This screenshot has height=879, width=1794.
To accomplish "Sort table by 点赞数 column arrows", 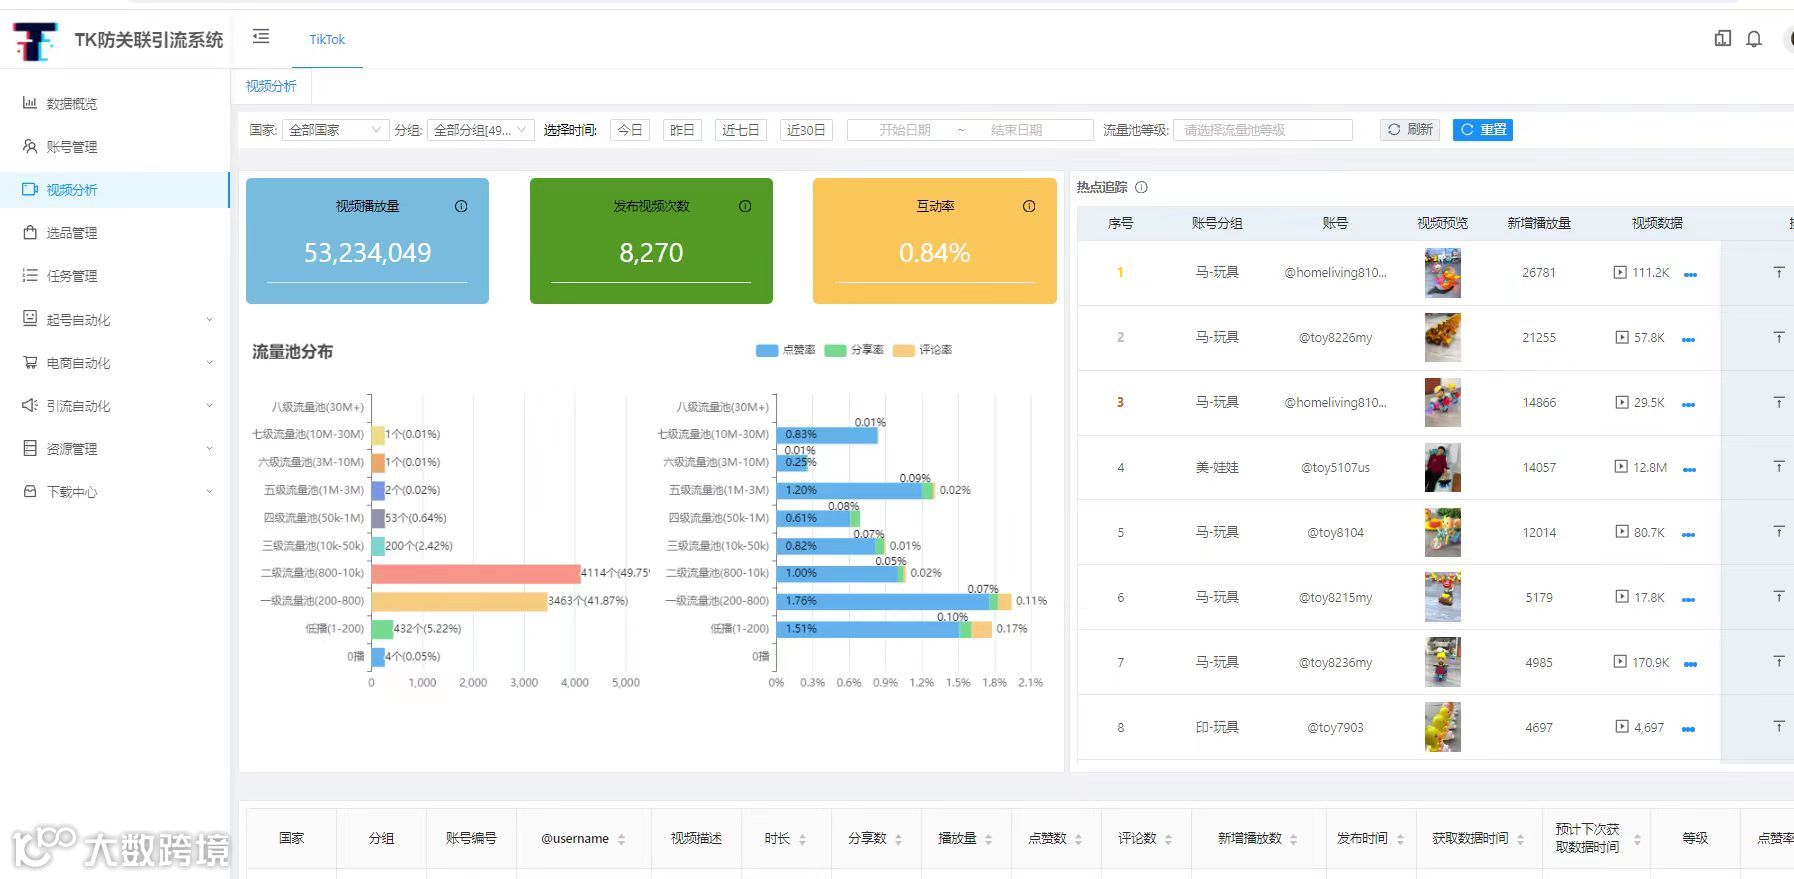I will (x=1078, y=839).
